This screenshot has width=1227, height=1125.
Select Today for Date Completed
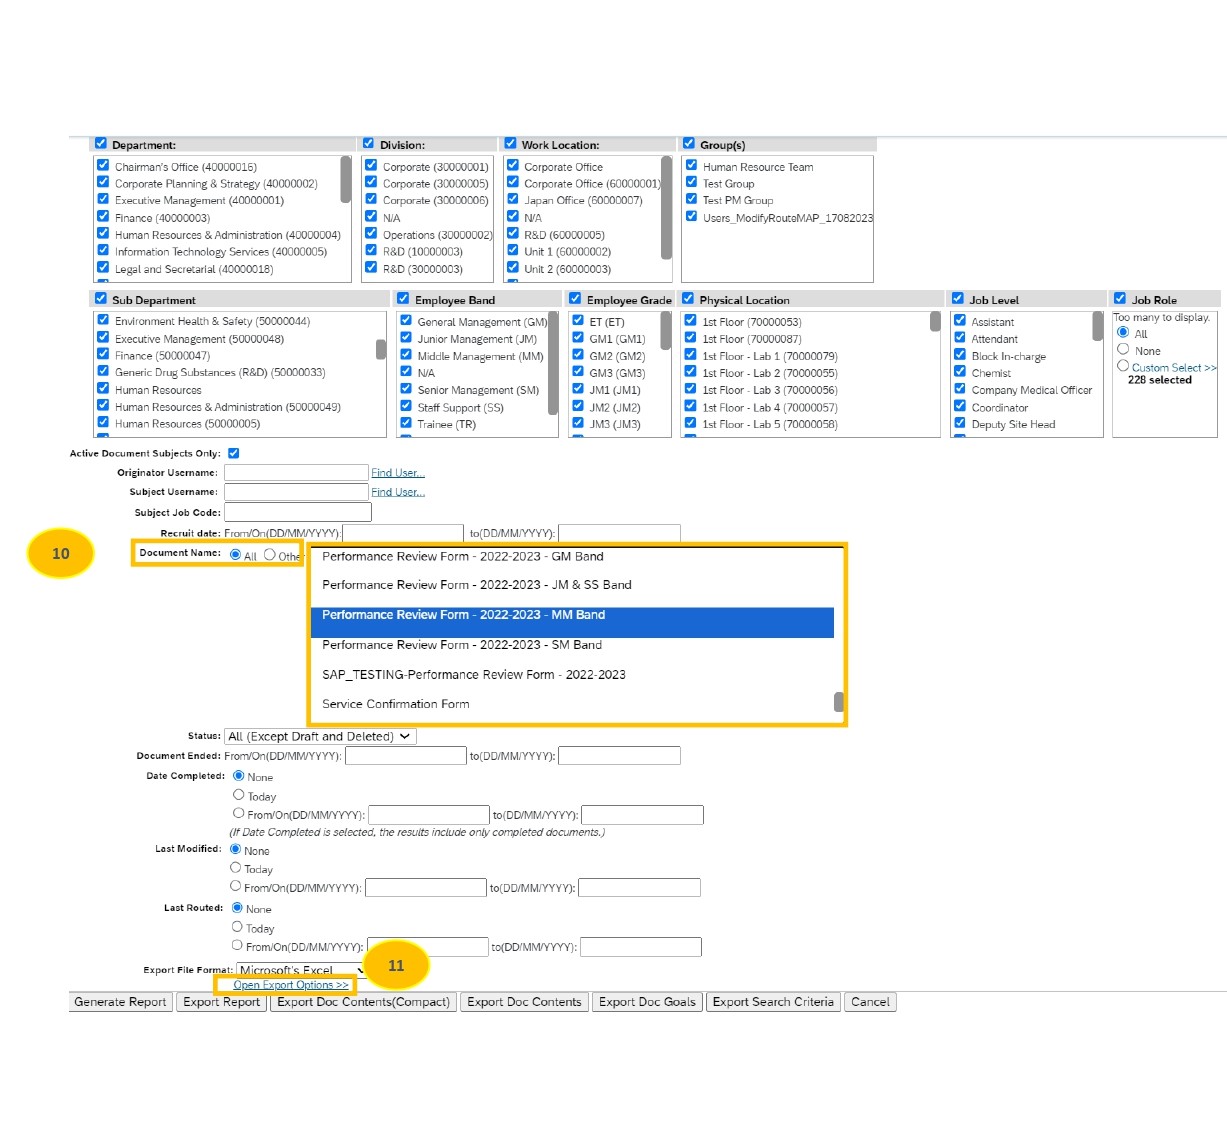click(239, 793)
